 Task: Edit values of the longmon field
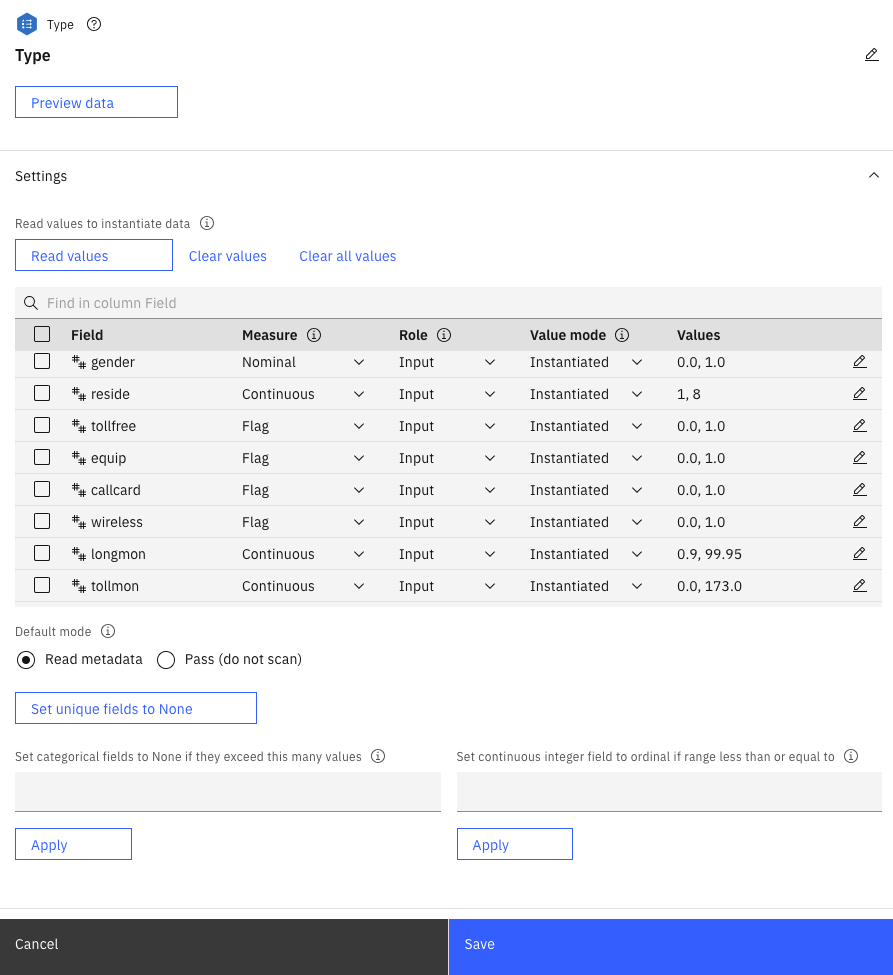click(x=859, y=553)
